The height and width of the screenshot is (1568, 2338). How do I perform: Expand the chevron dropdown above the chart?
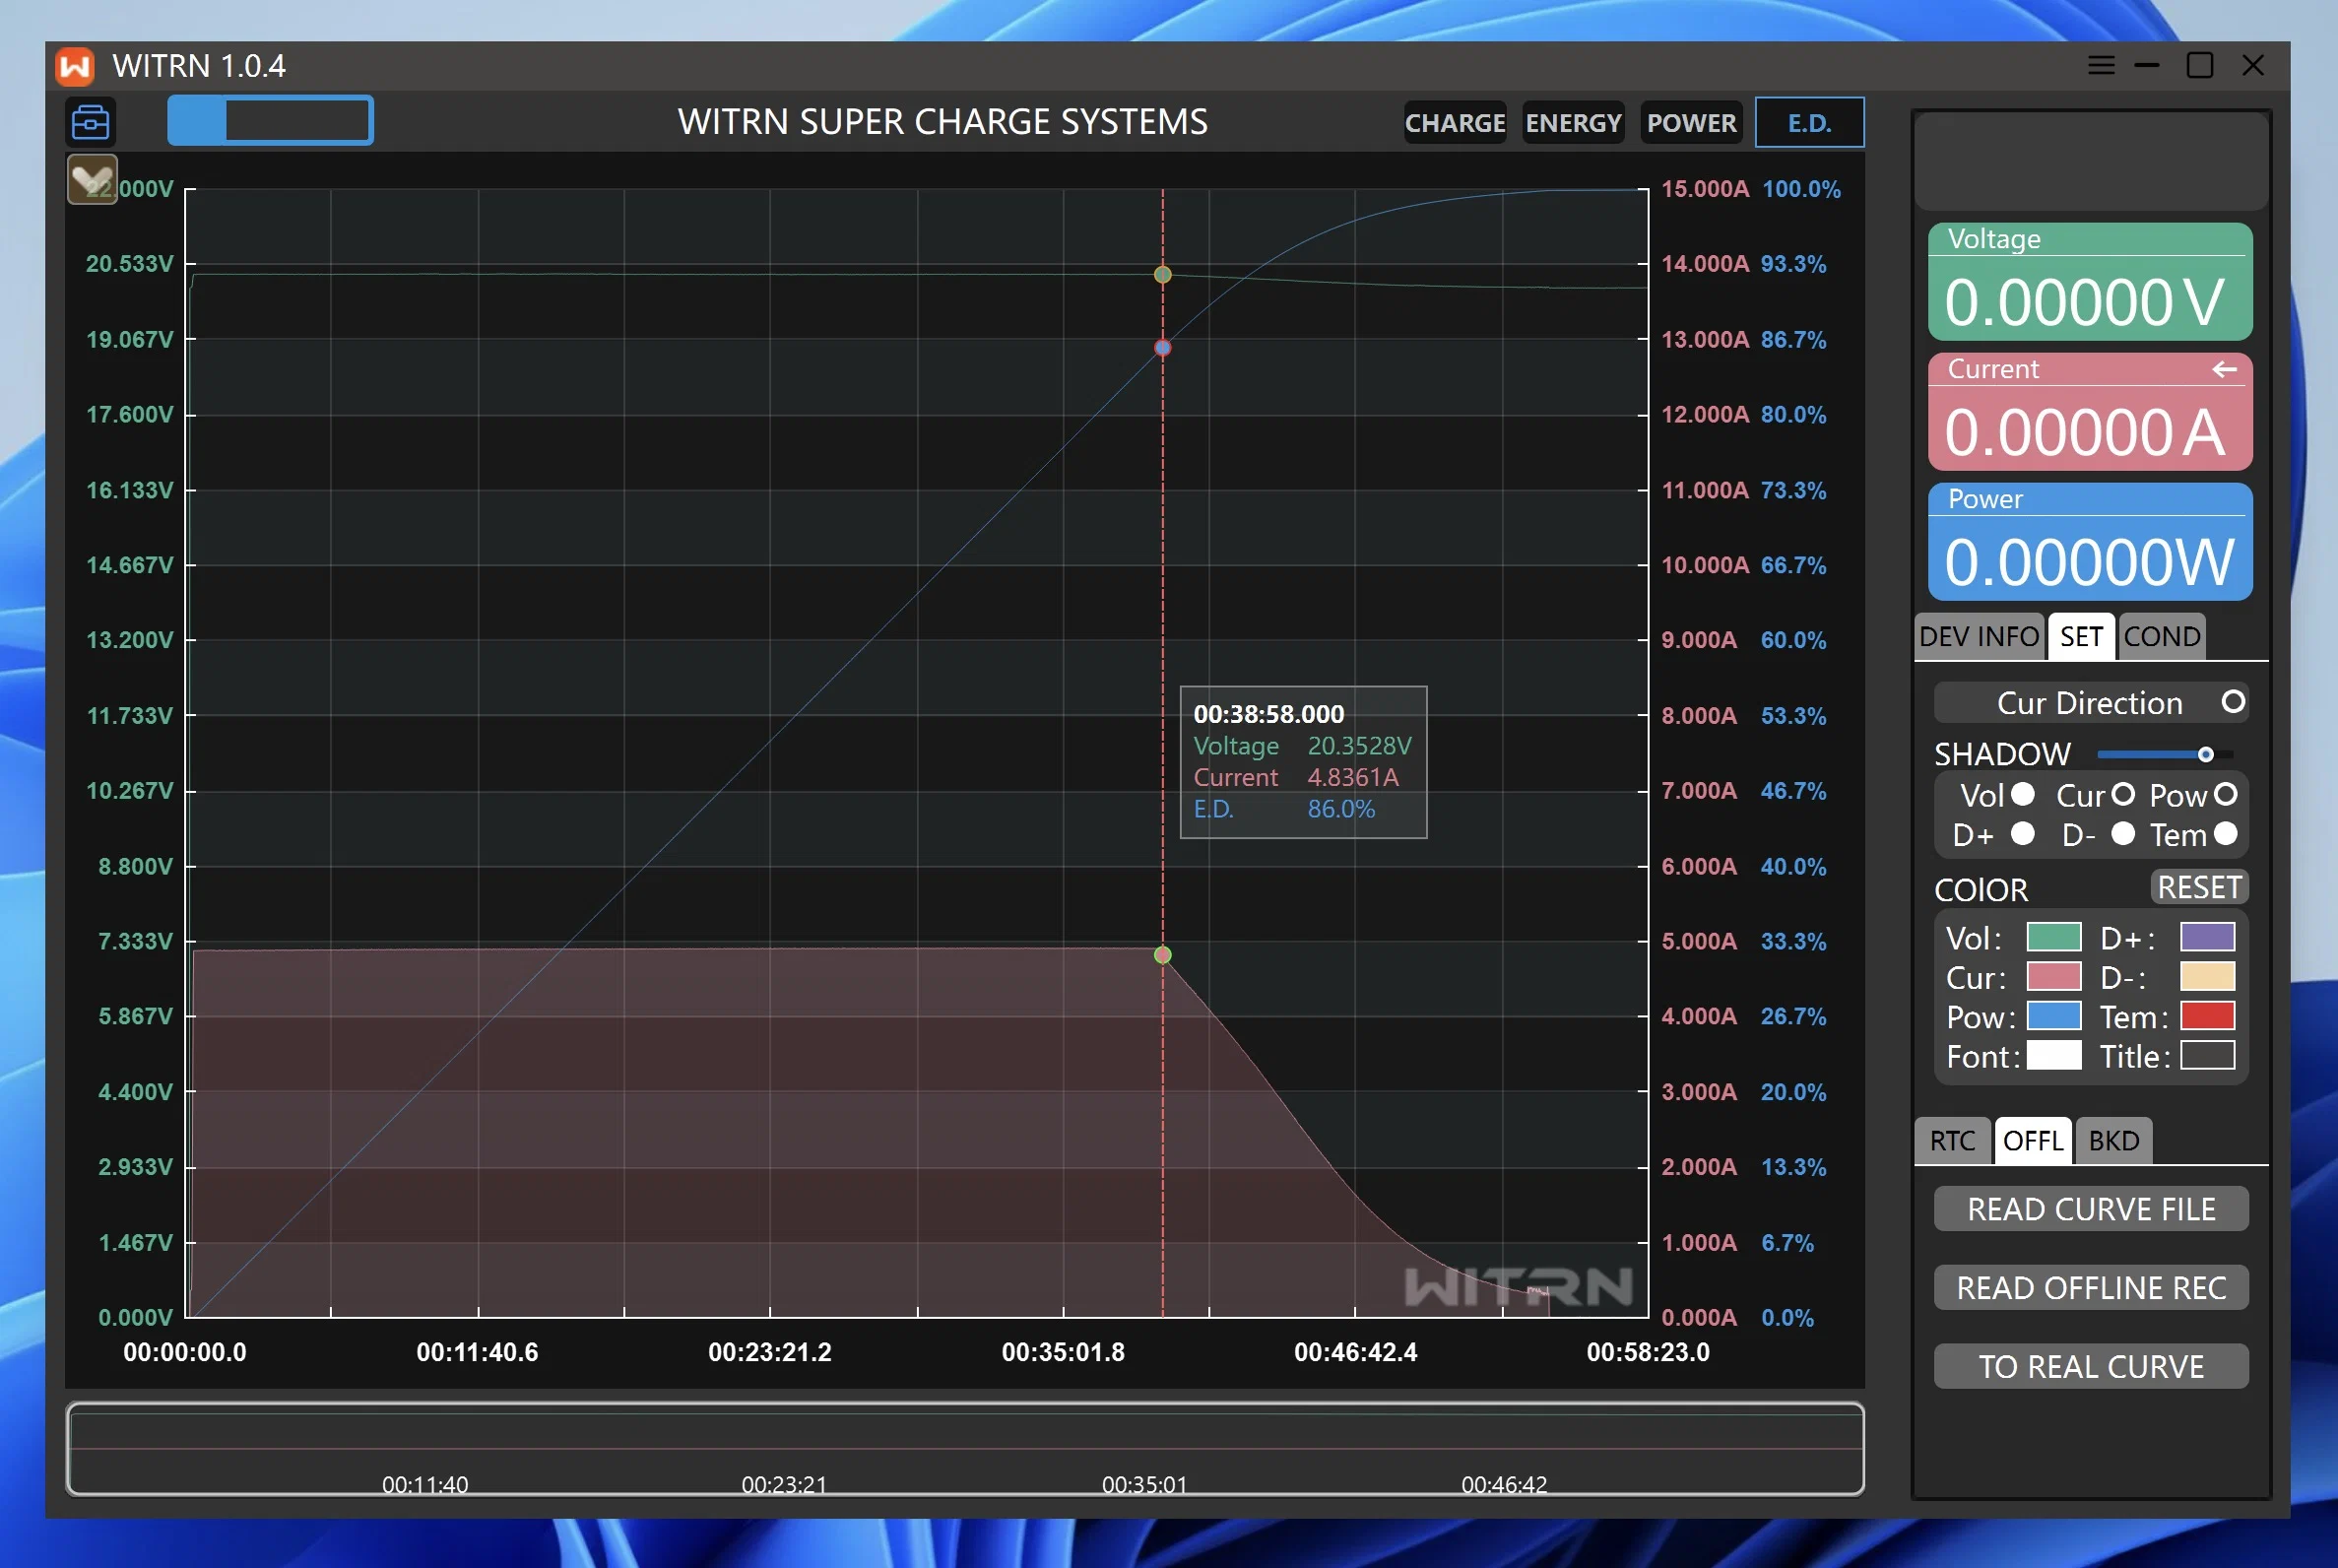92,179
